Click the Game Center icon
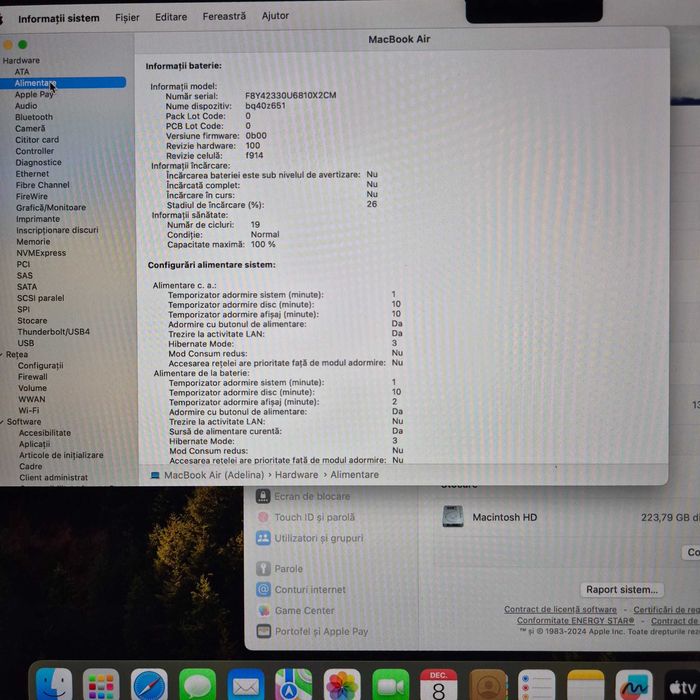Screen dimensions: 700x700 coord(263,610)
